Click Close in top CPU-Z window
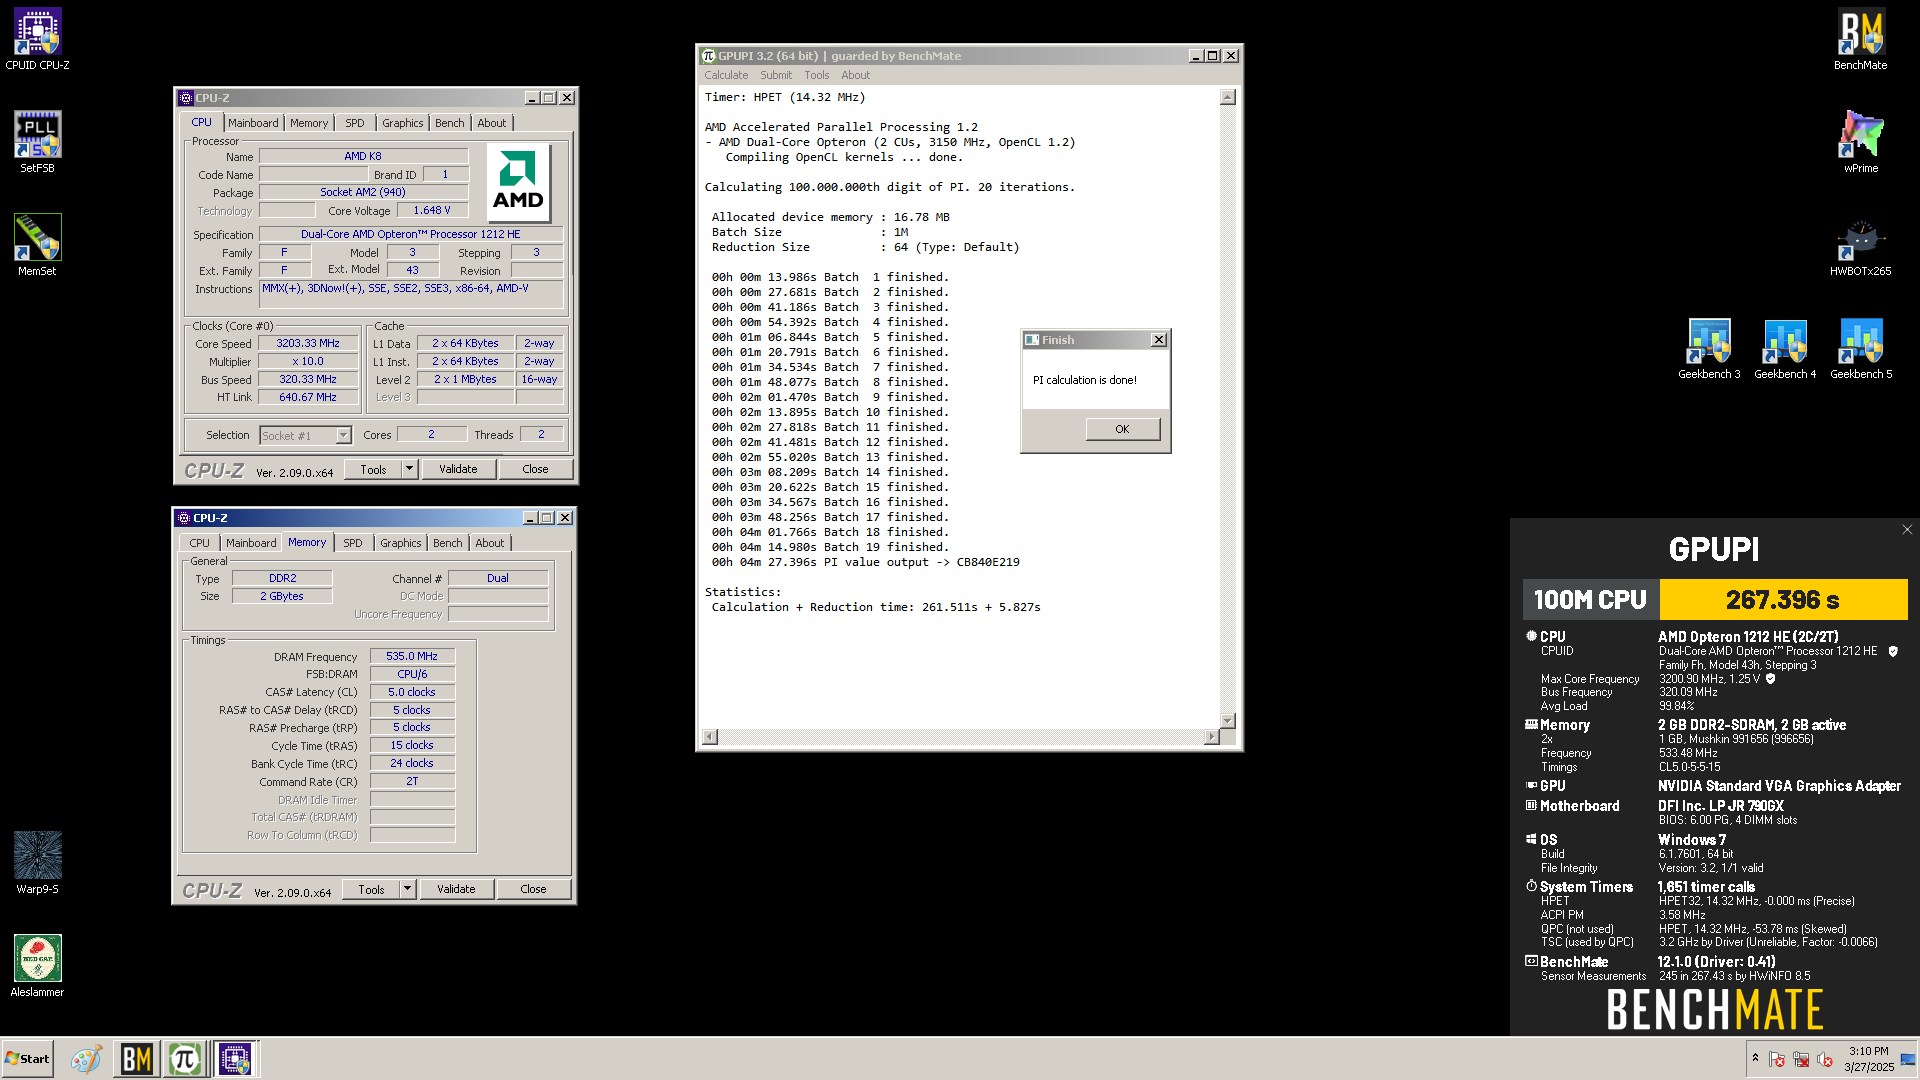 (535, 469)
